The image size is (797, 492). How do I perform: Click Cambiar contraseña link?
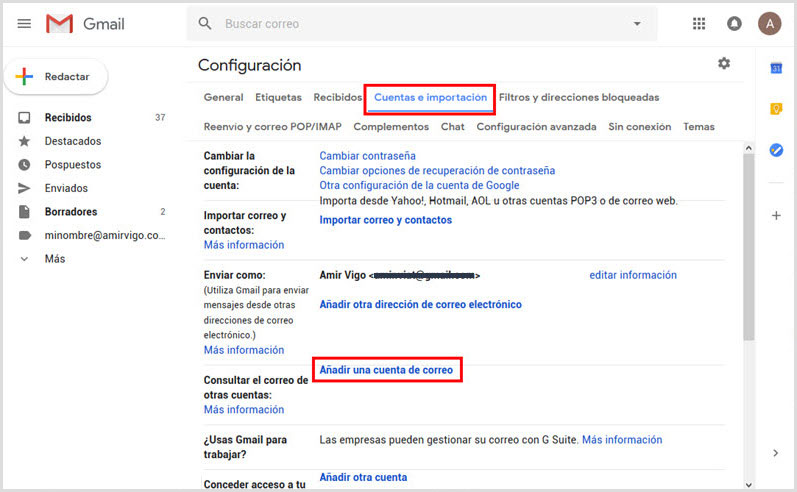pos(367,156)
